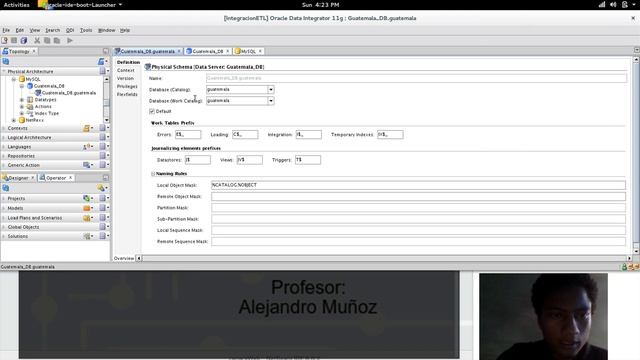Click the Solutions new icon
640x360 pixels.
[x=87, y=236]
